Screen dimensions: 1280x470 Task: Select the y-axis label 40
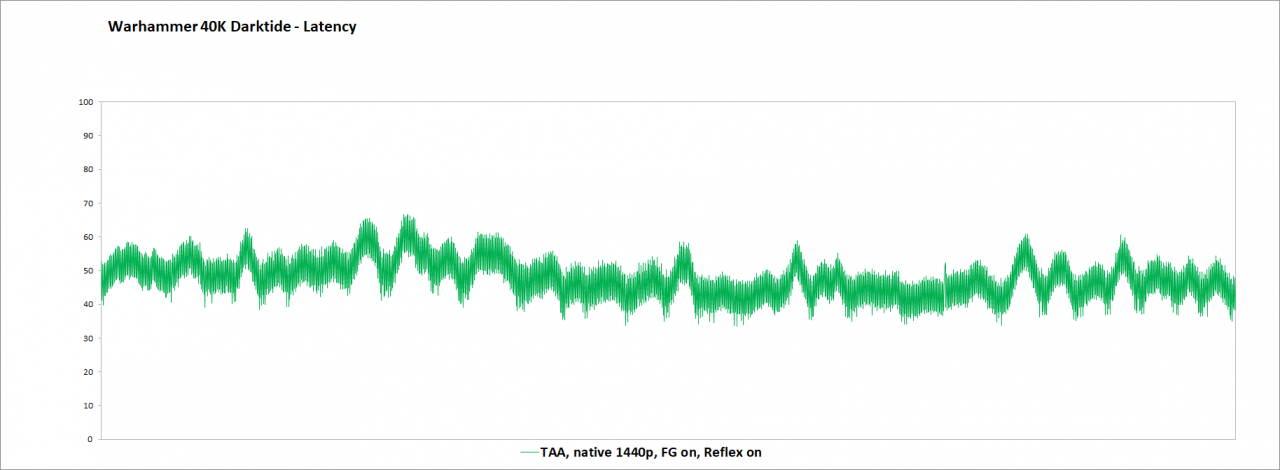[88, 304]
